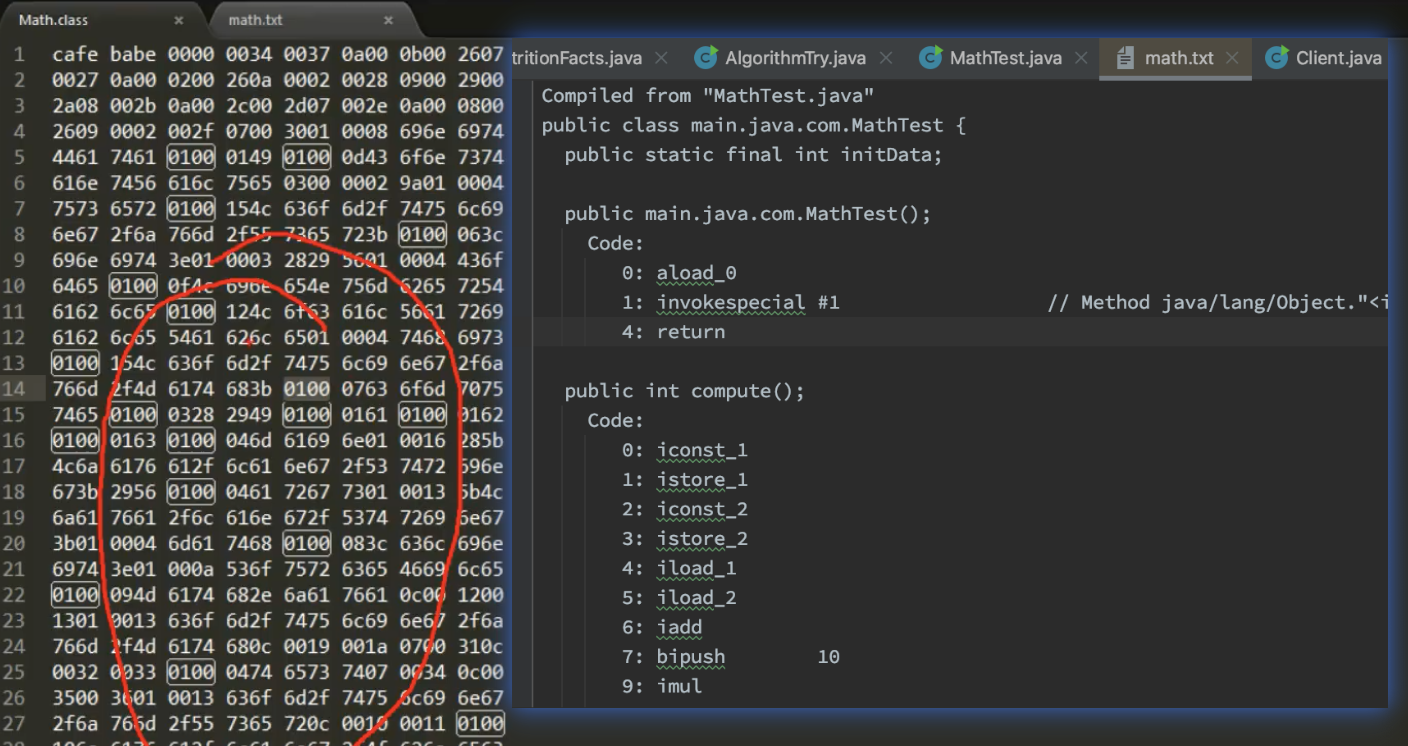
Task: Click the '// Method java/lang/Object' comment
Action: (x=1217, y=302)
